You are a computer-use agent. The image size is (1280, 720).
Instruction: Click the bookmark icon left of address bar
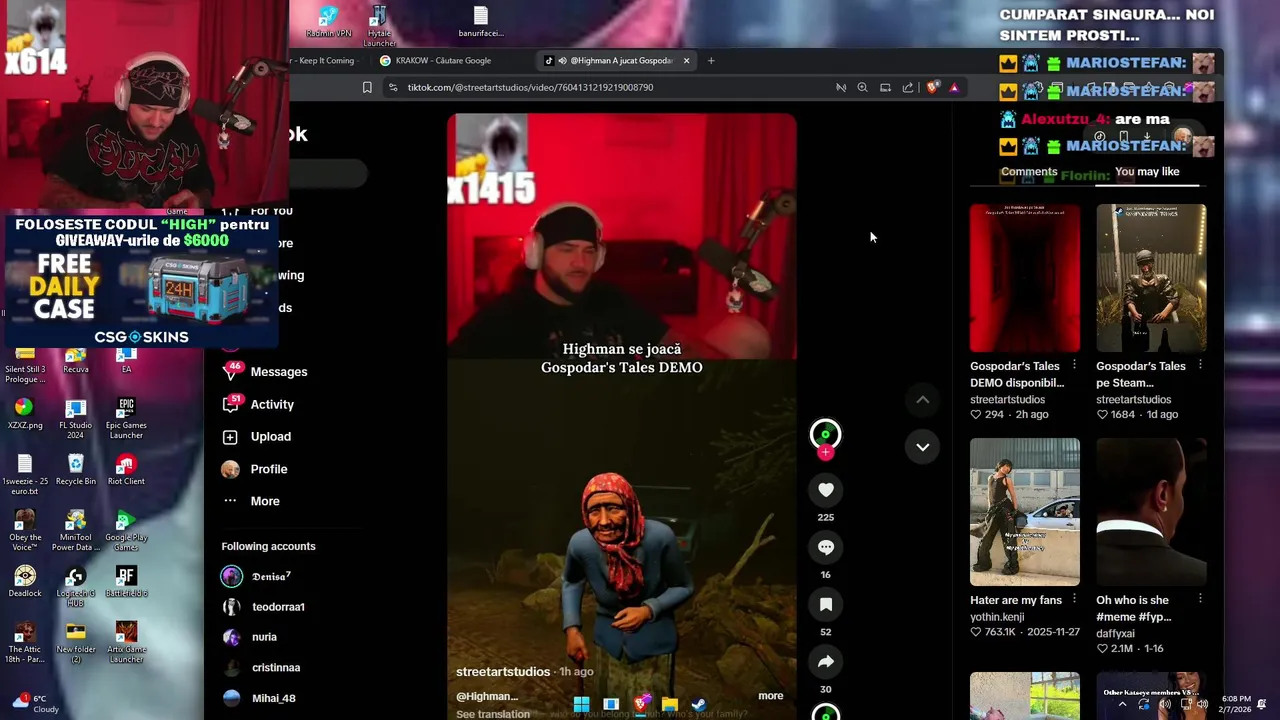[367, 88]
